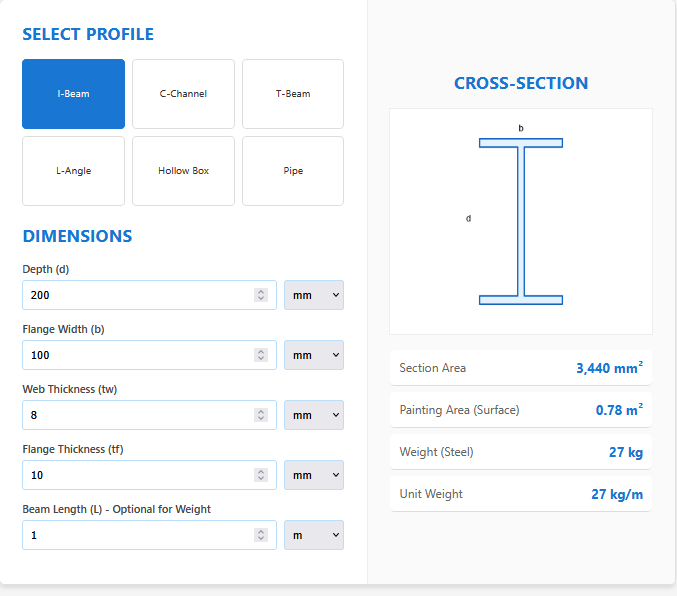Image resolution: width=677 pixels, height=596 pixels.
Task: Select the Pipe profile
Action: click(x=293, y=171)
